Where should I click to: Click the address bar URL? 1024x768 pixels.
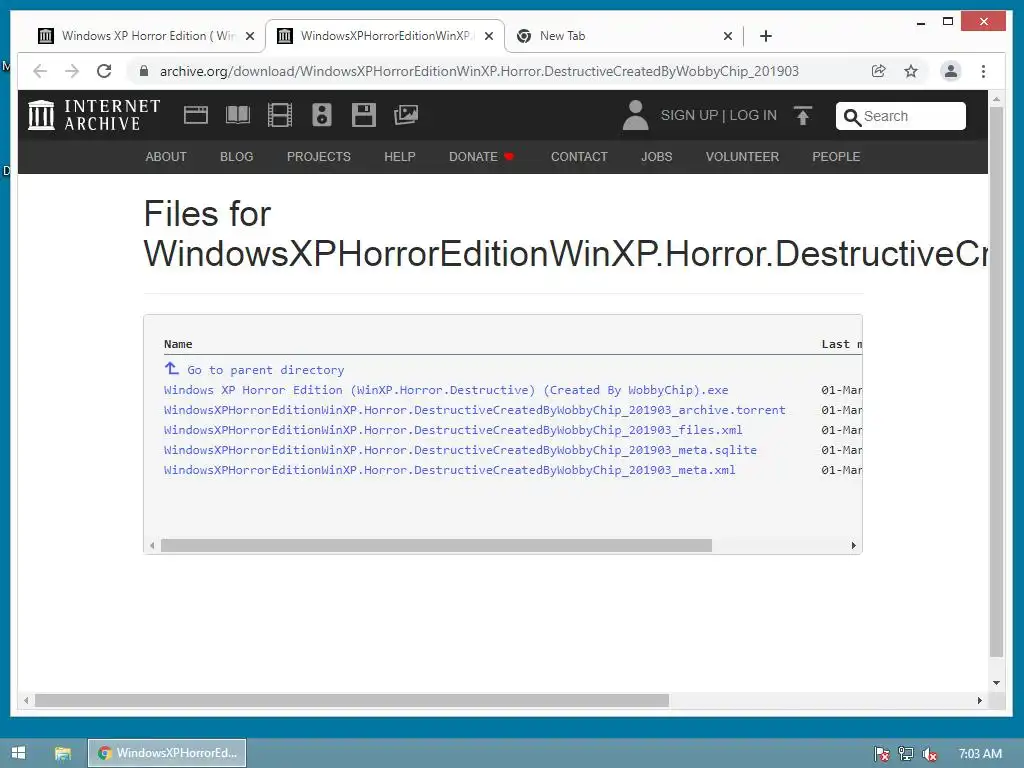coord(479,71)
